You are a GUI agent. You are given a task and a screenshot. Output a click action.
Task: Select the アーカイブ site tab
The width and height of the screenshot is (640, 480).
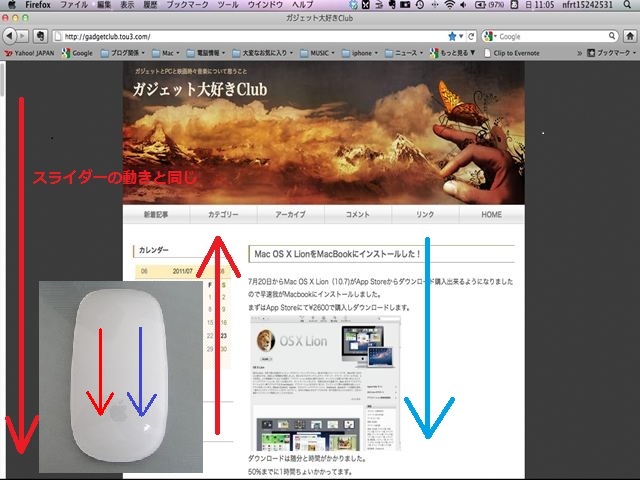click(x=291, y=214)
